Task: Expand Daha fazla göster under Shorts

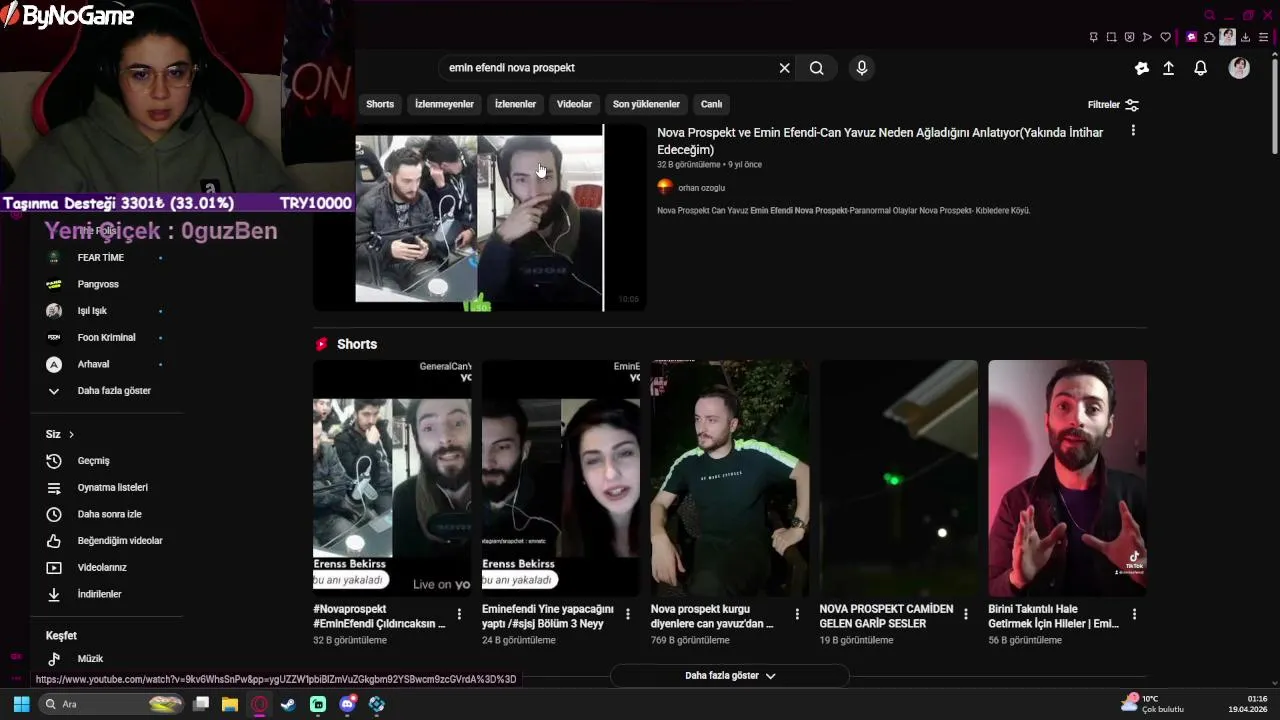Action: [x=730, y=676]
